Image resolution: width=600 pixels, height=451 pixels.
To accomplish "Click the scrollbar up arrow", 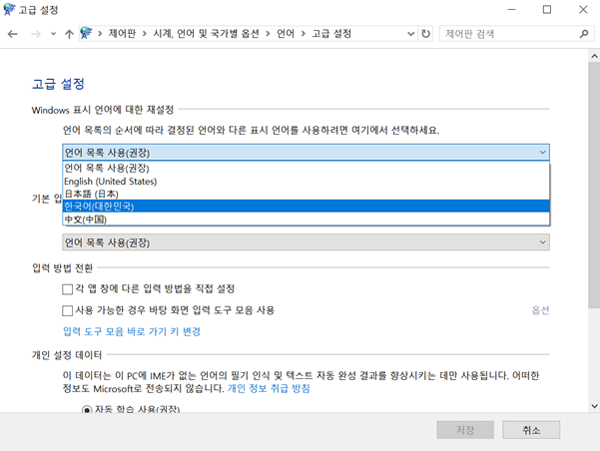I will 594,56.
